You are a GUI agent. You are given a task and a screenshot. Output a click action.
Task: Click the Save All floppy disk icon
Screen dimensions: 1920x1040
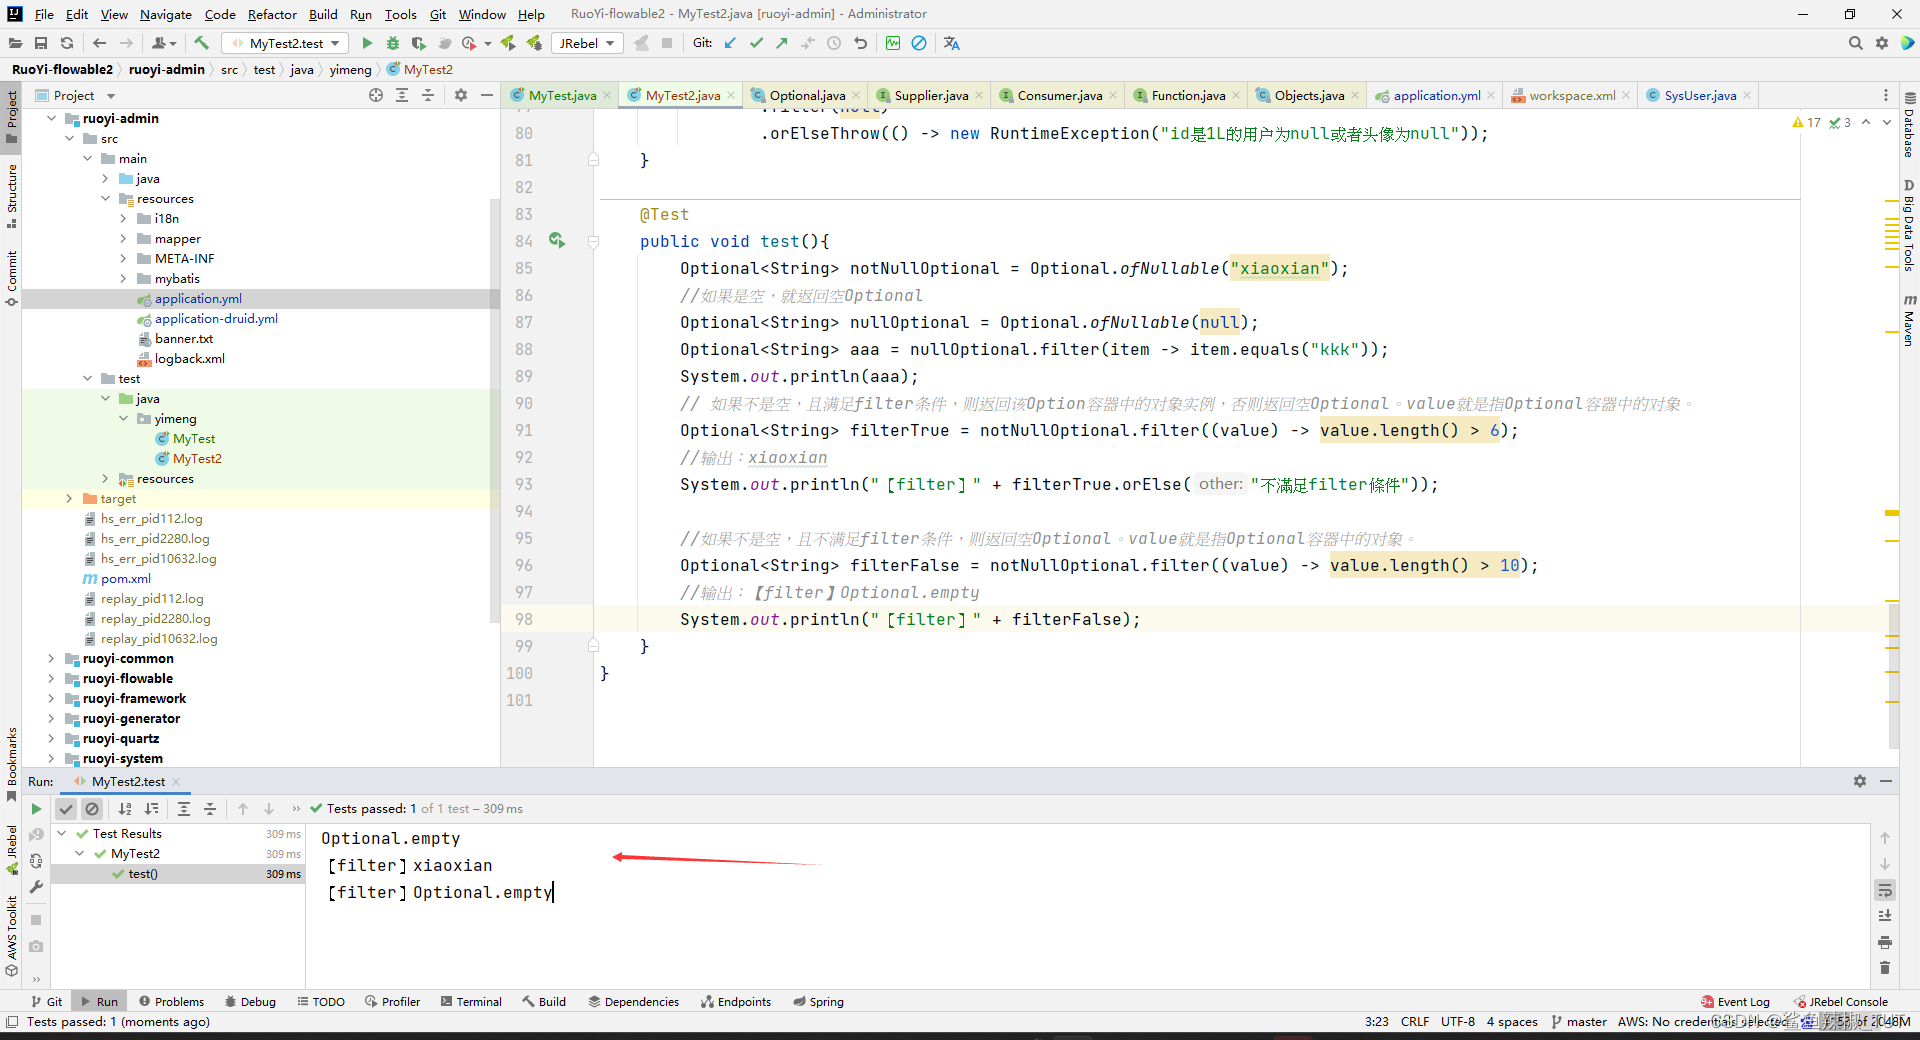(41, 43)
